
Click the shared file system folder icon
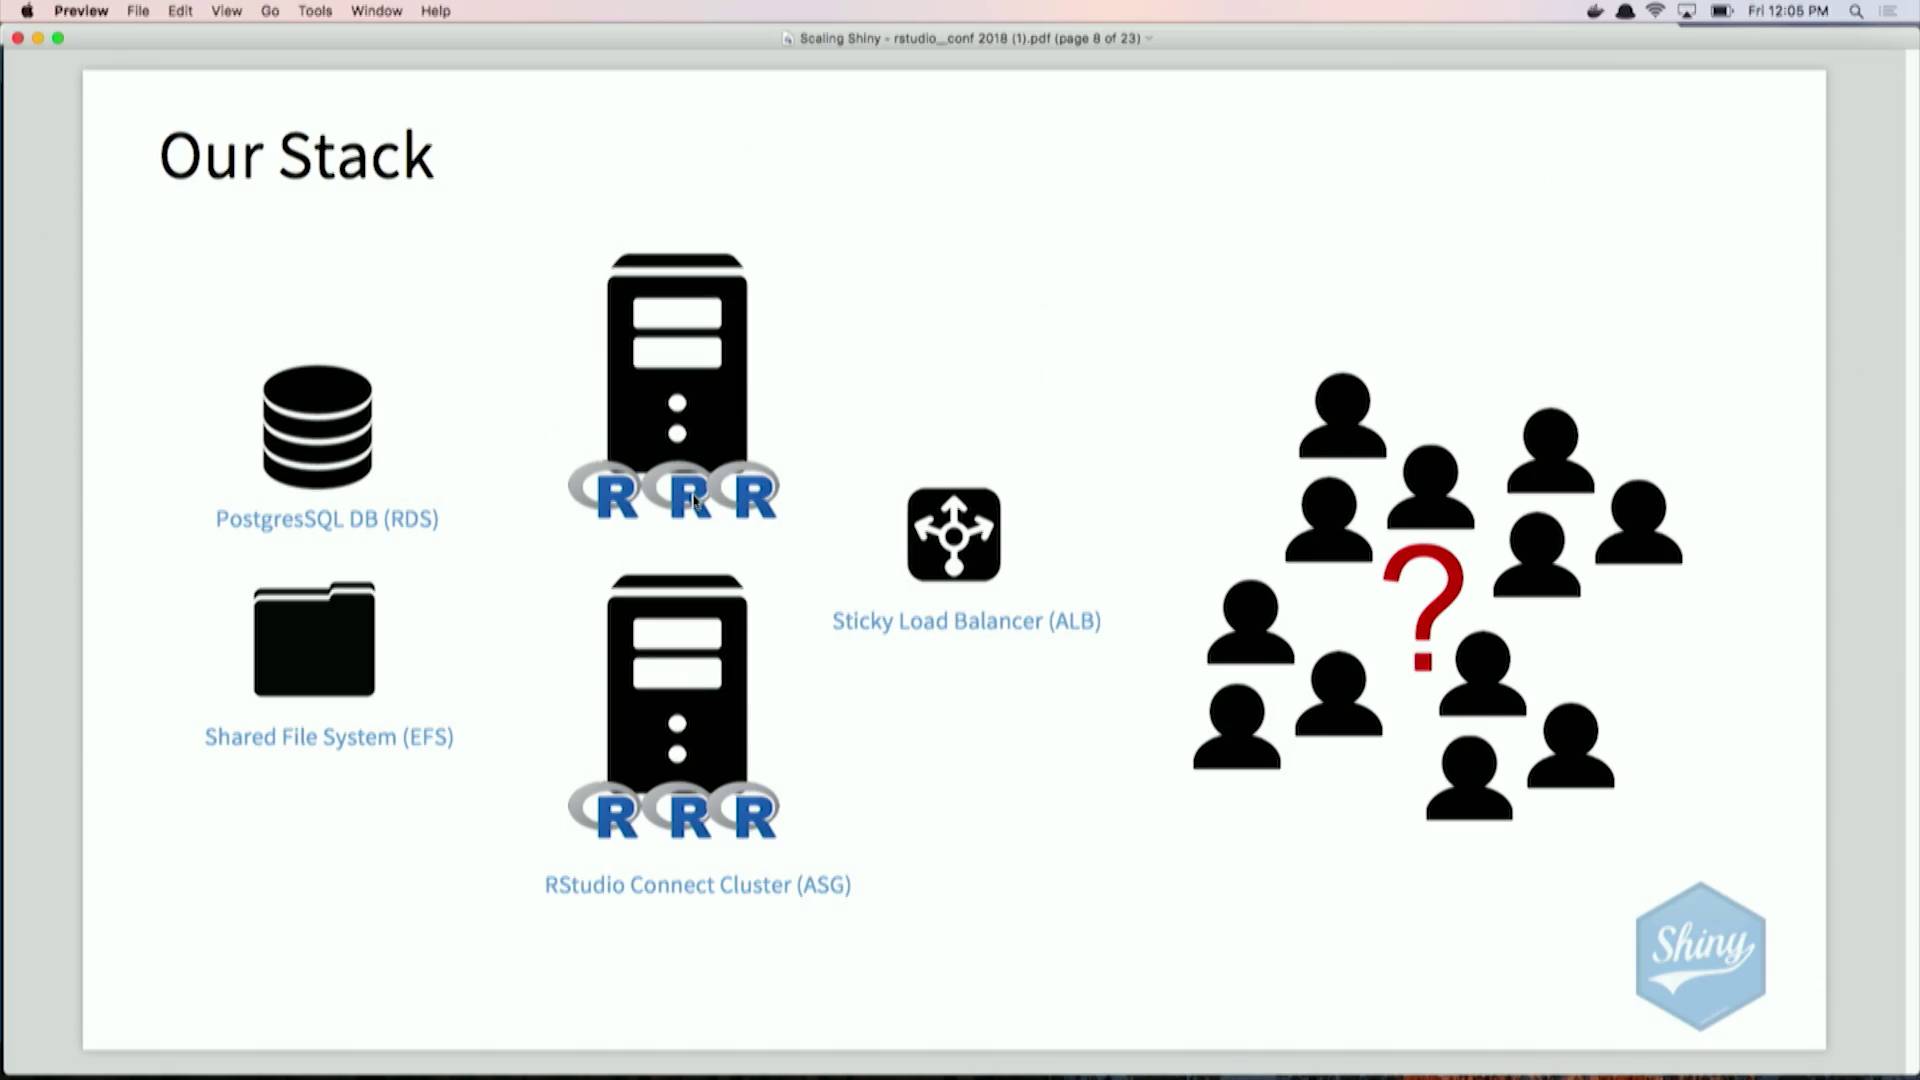click(314, 640)
